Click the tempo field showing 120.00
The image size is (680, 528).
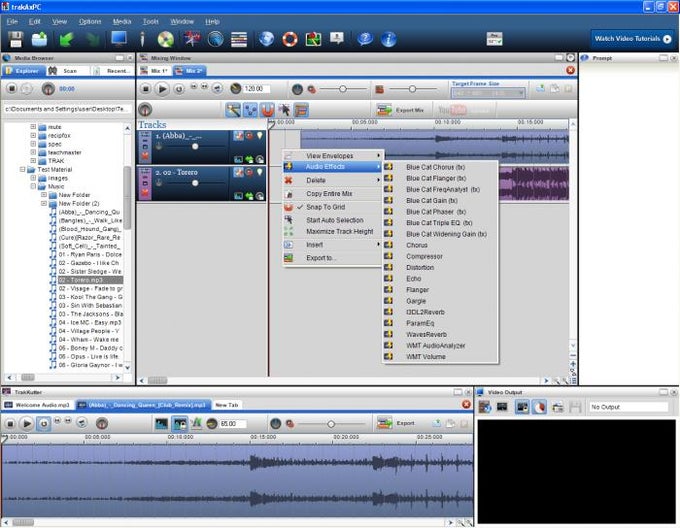[256, 89]
